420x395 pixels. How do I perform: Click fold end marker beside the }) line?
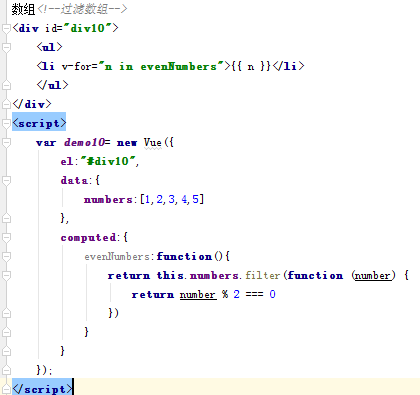[x=6, y=313]
